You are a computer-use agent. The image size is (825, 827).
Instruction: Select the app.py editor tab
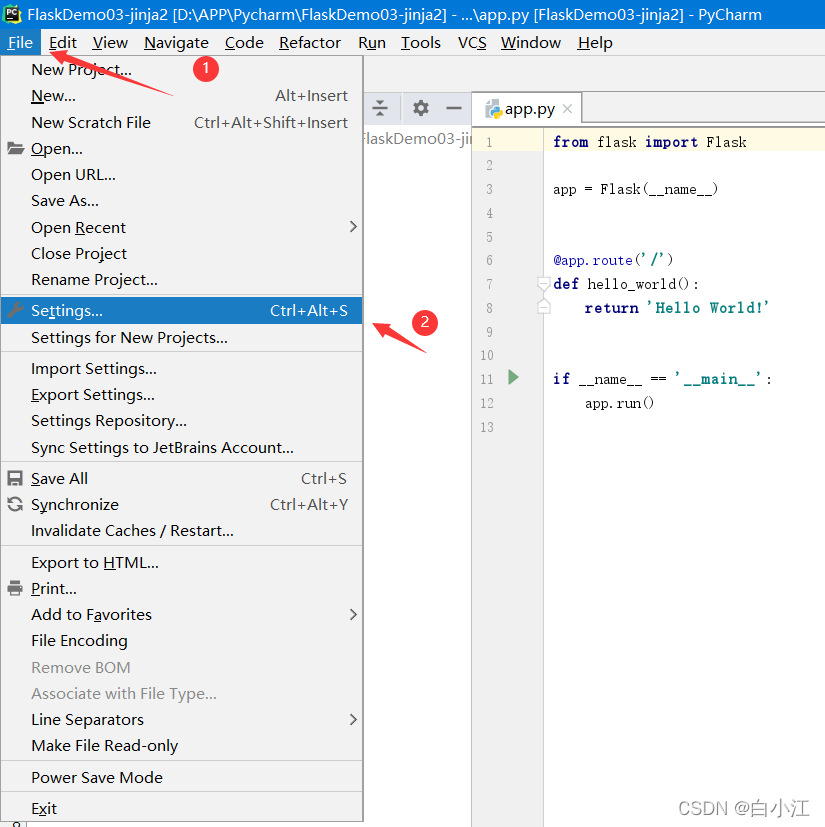point(526,109)
